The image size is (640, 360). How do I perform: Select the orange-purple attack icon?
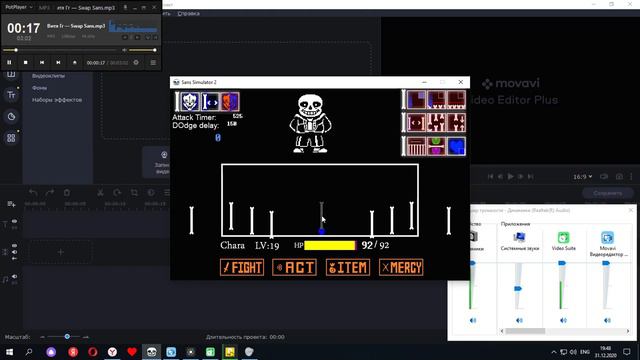tap(230, 102)
